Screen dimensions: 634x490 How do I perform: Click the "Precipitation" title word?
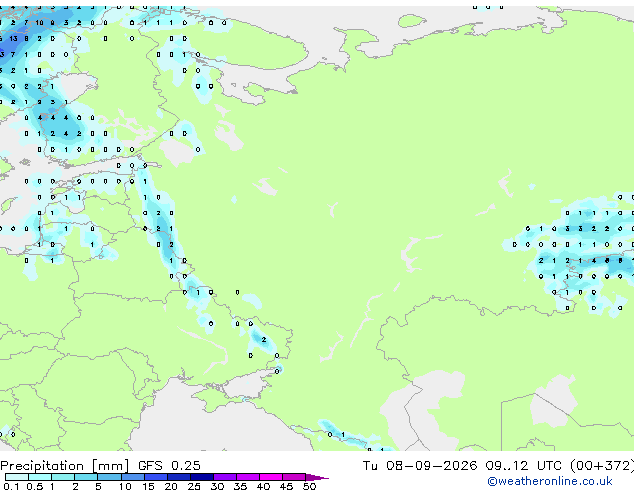42,466
